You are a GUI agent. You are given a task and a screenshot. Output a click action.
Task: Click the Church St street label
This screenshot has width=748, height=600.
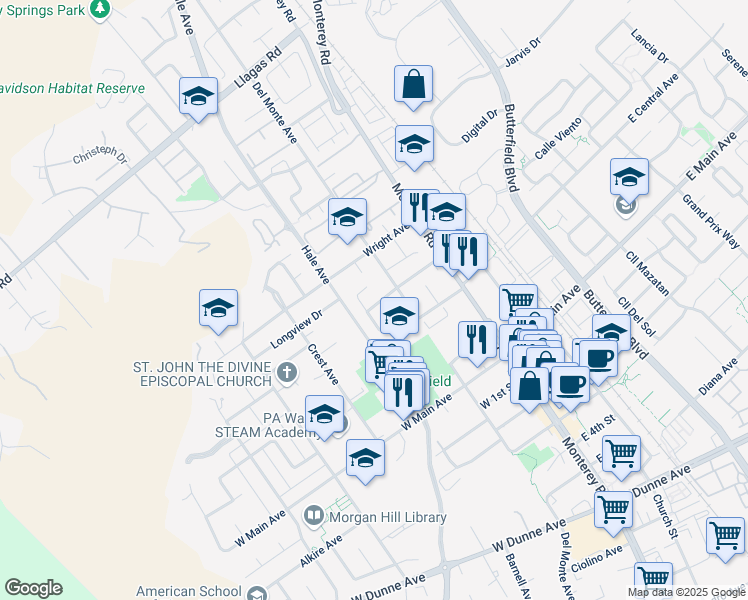pyautogui.click(x=665, y=517)
